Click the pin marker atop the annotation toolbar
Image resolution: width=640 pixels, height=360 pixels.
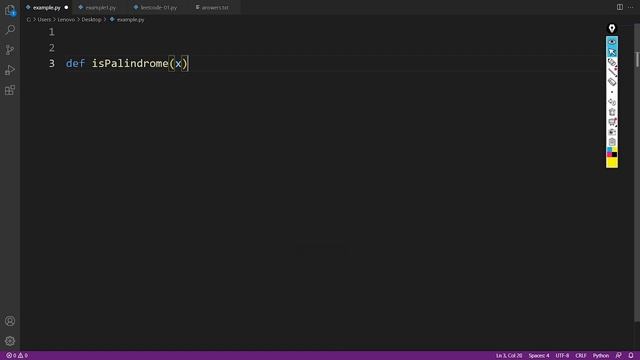tap(611, 28)
